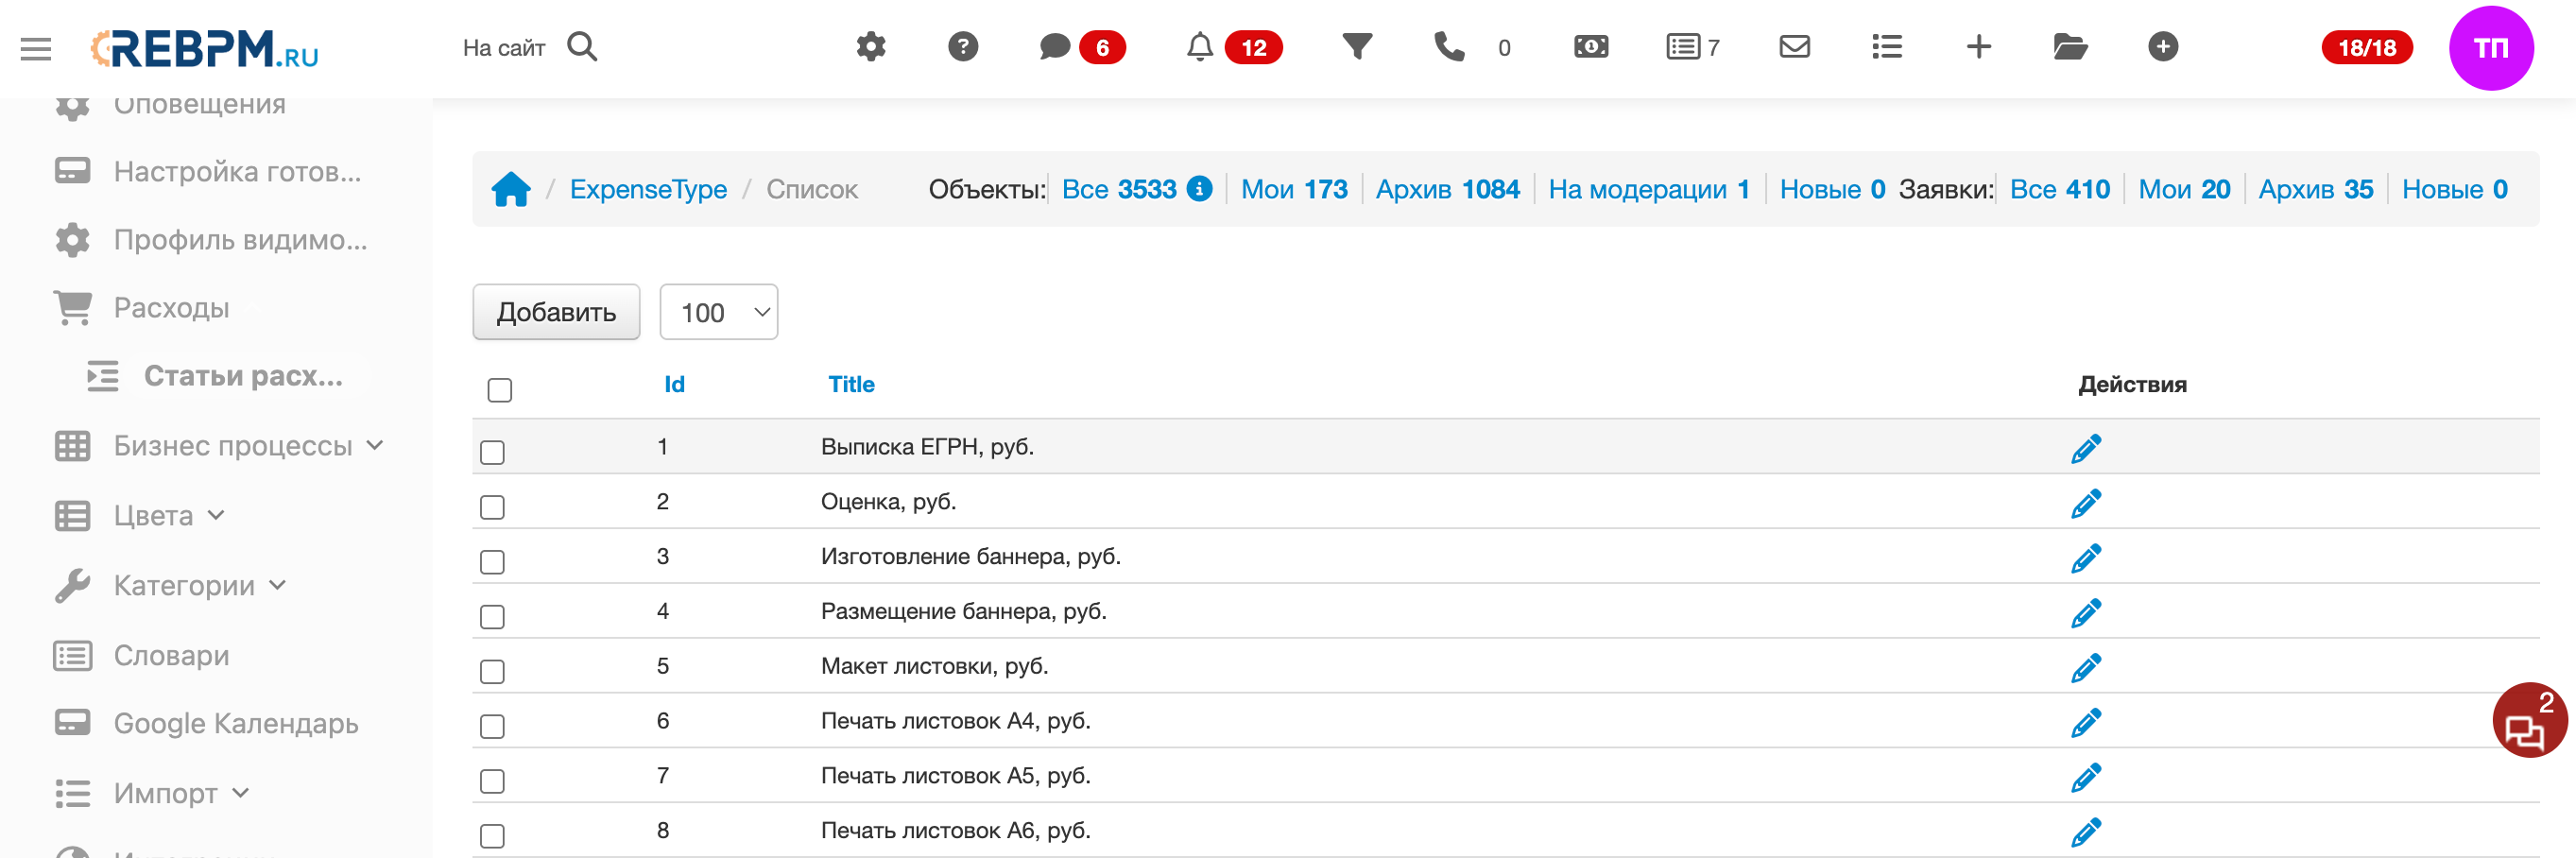Click the circled plus icon
The image size is (2576, 858).
pos(2163,47)
